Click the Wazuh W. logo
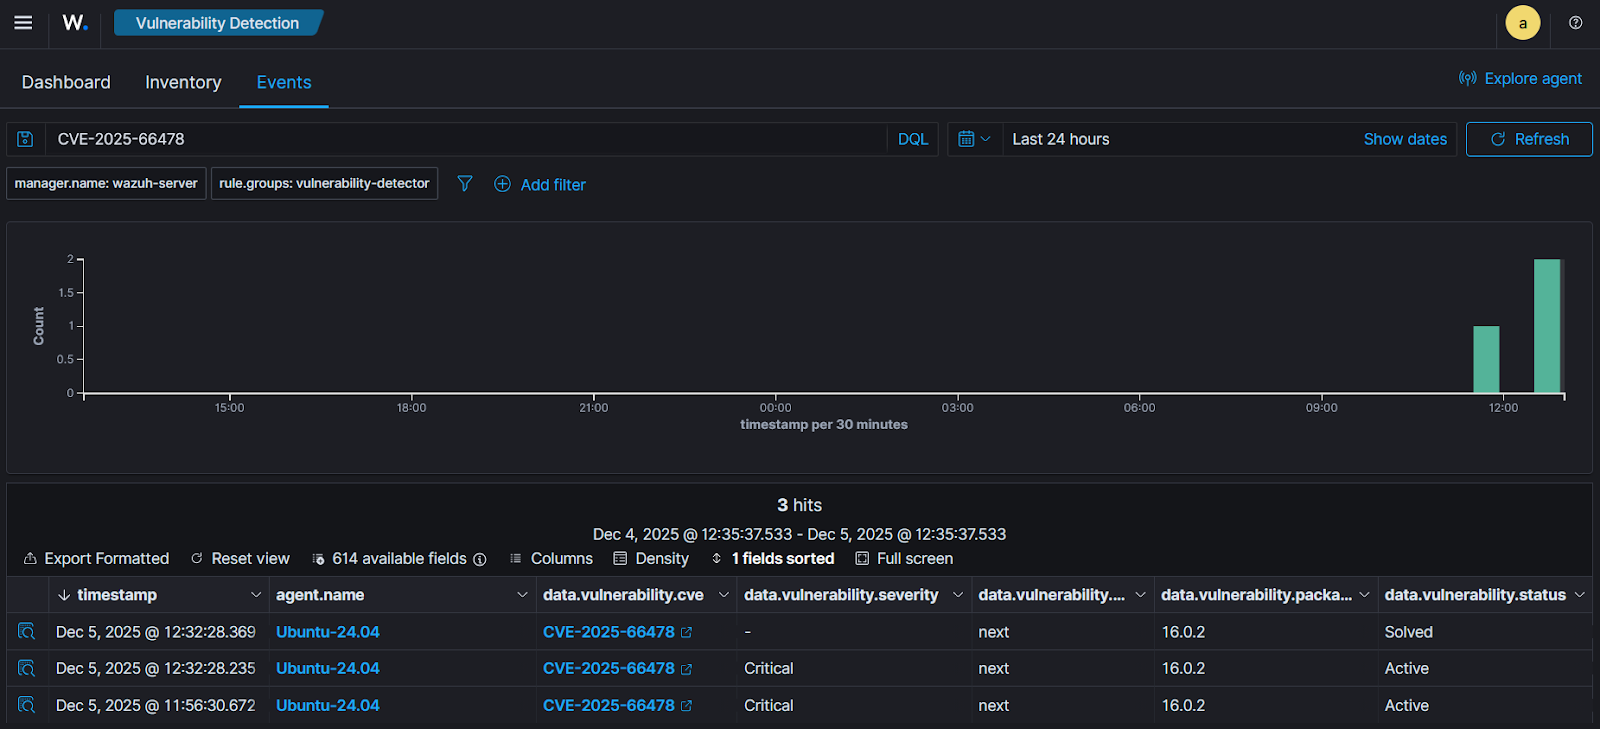1600x729 pixels. 75,23
